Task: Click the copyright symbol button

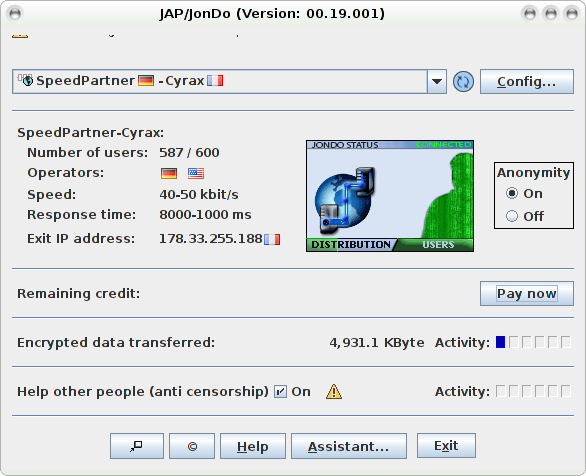Action: pos(192,446)
